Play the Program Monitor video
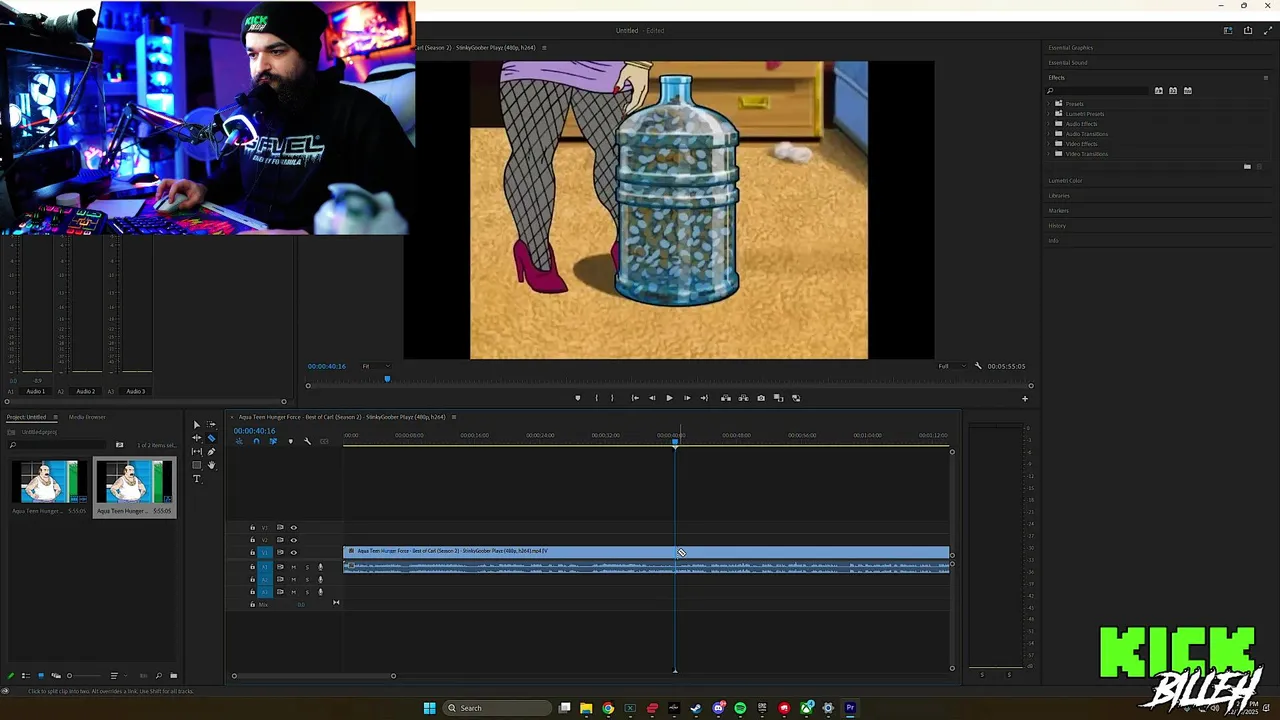The image size is (1280, 720). point(669,398)
